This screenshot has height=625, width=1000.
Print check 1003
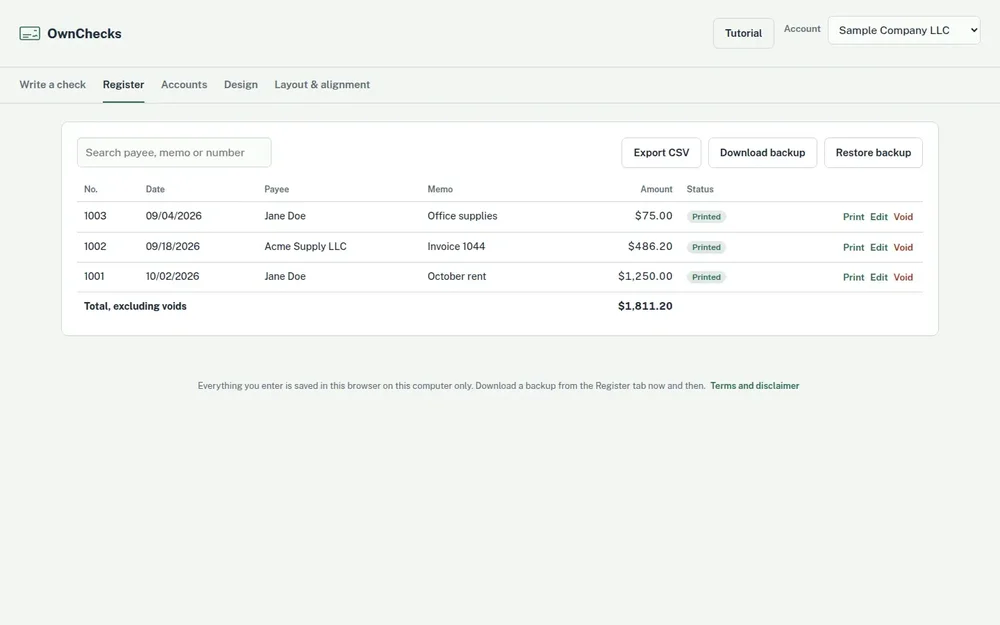coord(853,217)
